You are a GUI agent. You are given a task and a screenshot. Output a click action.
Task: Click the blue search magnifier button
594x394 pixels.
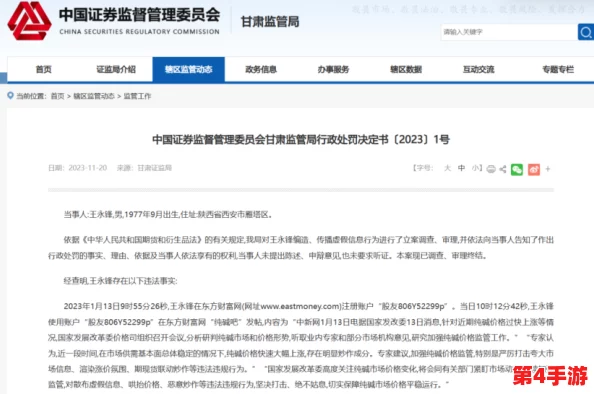click(x=586, y=32)
